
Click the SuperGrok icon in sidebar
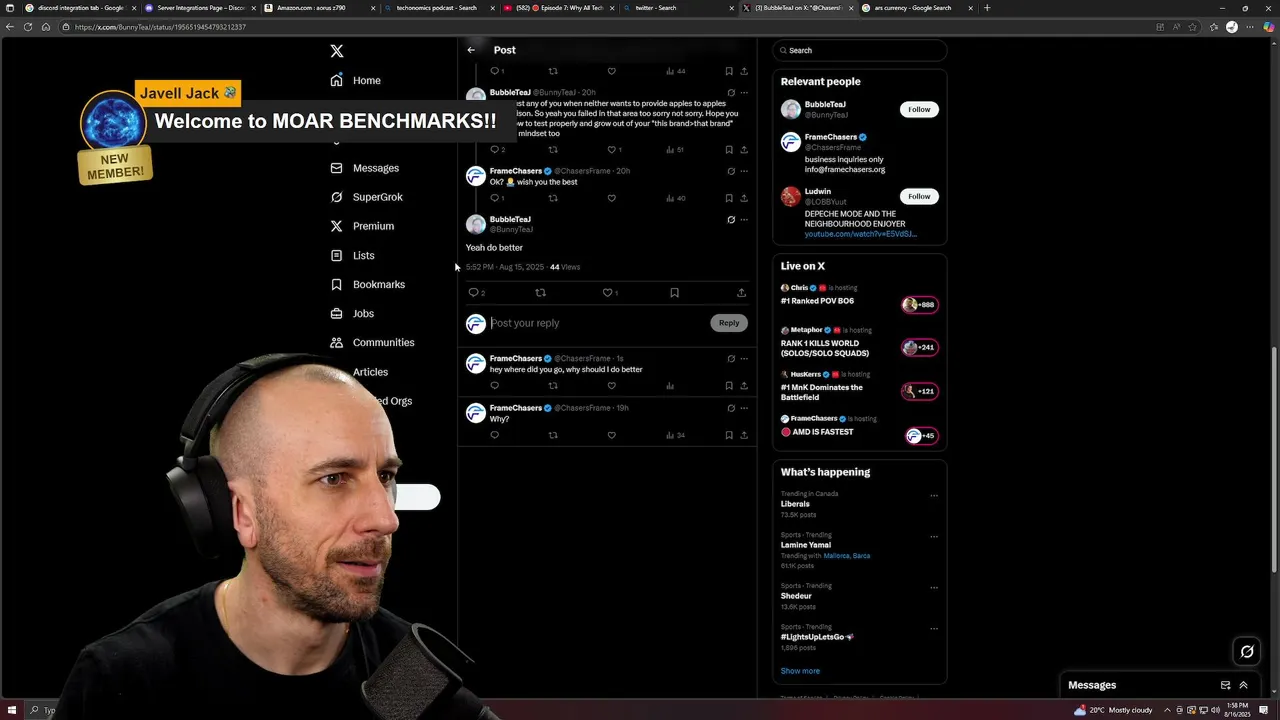point(337,197)
